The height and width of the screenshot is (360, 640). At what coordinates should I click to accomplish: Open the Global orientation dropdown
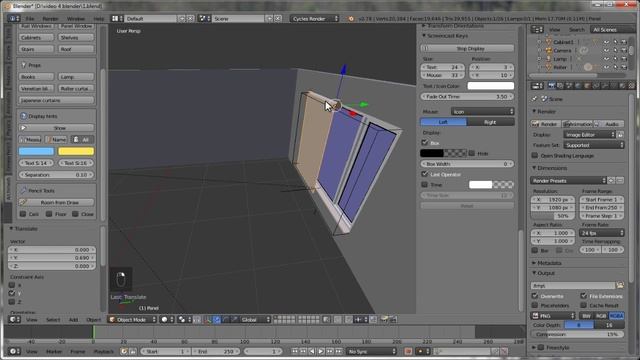tap(255, 320)
